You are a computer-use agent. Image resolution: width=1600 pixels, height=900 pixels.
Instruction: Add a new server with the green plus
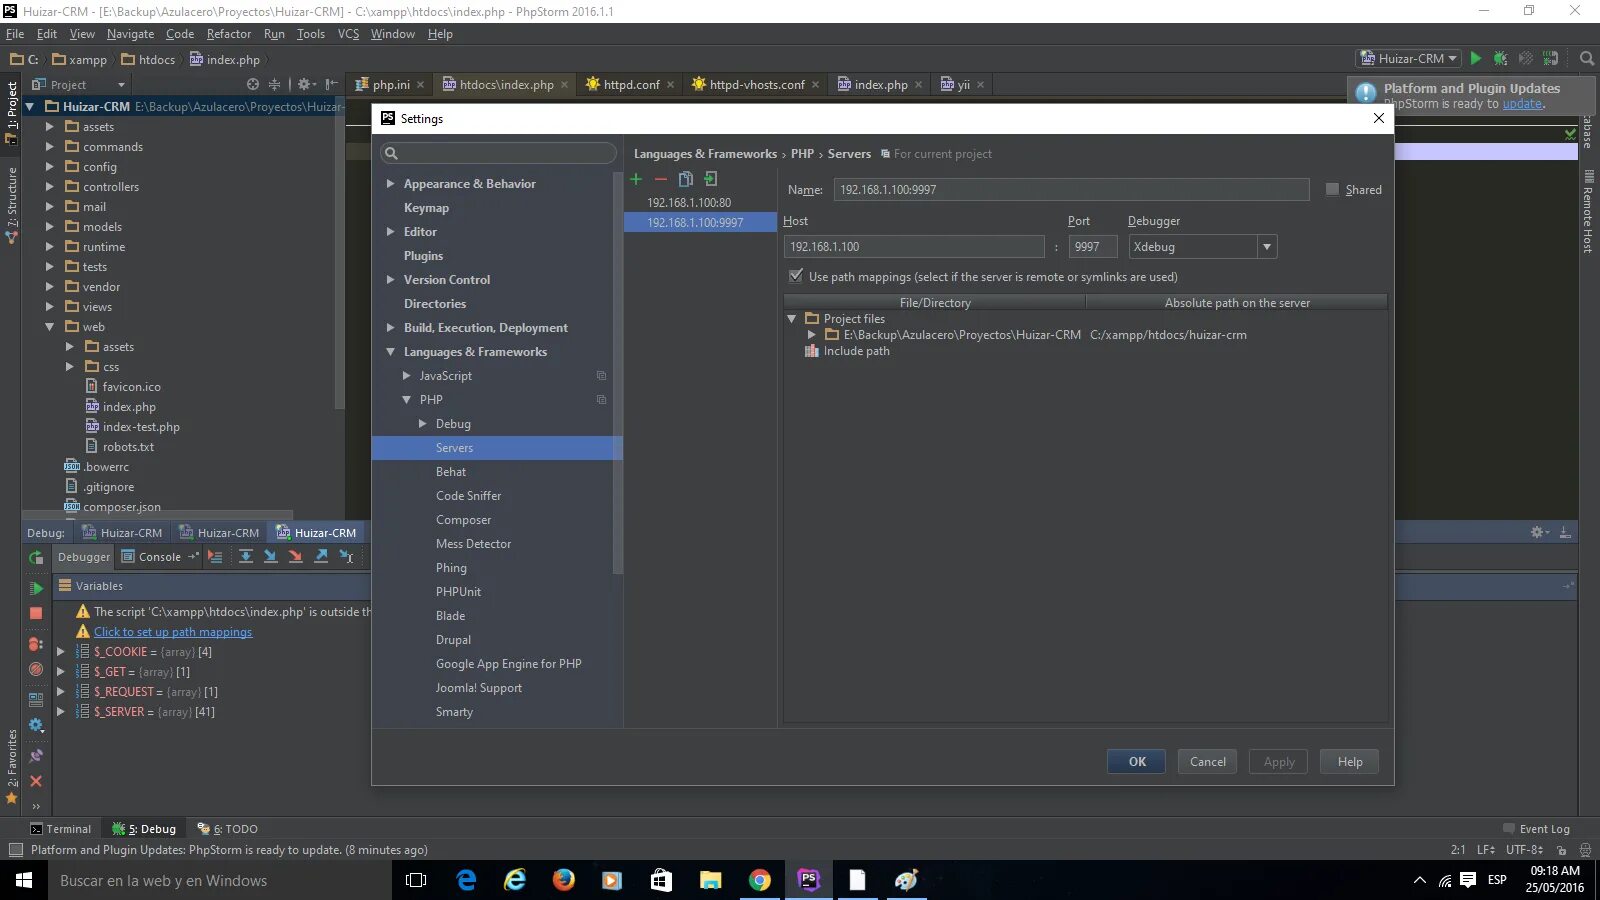click(x=636, y=179)
